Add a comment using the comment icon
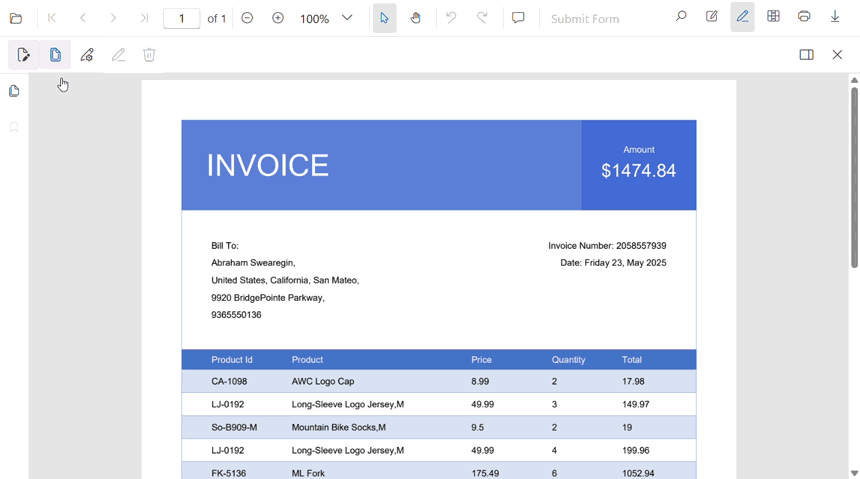The image size is (860, 479). [x=518, y=18]
